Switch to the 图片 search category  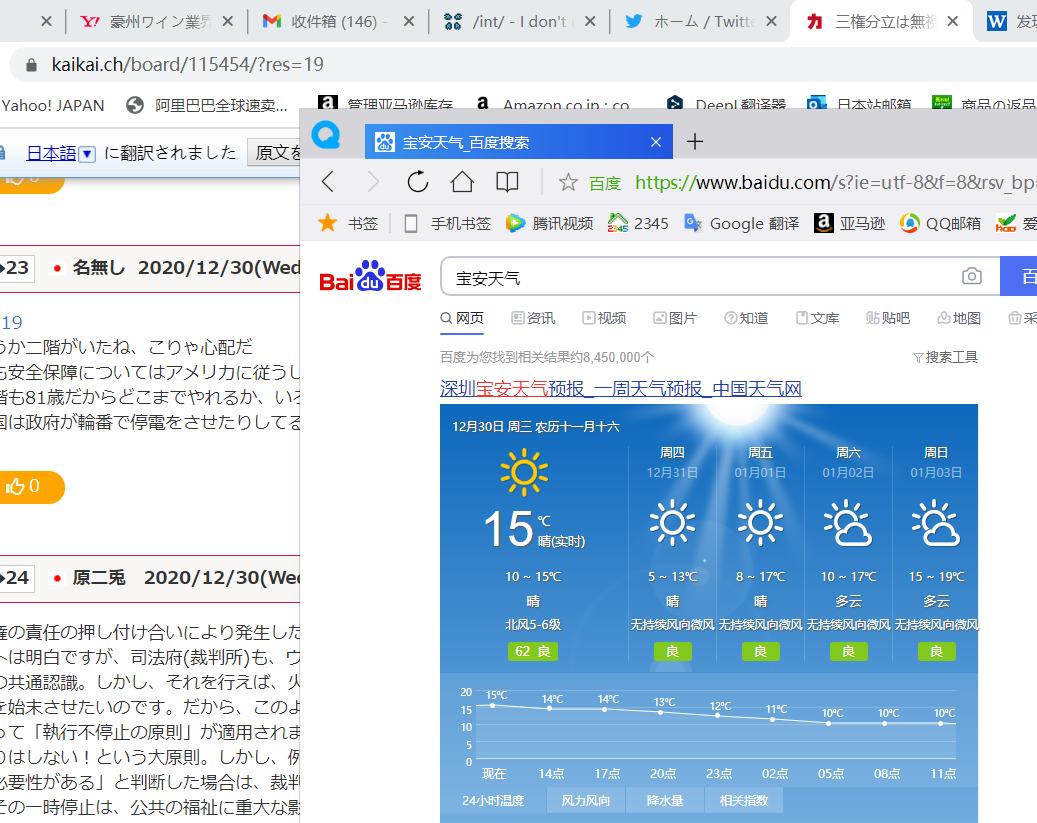(x=675, y=318)
